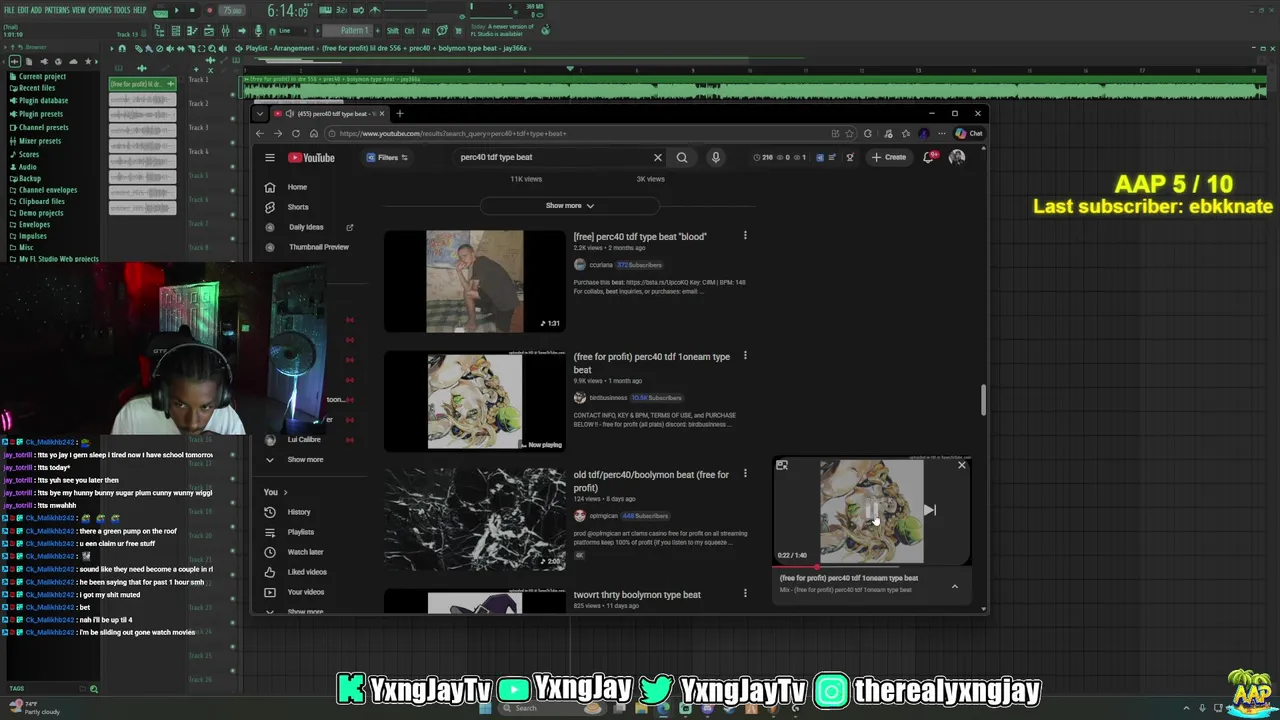This screenshot has width=1280, height=720.
Task: Clear the YouTube search box with X
Action: [658, 157]
